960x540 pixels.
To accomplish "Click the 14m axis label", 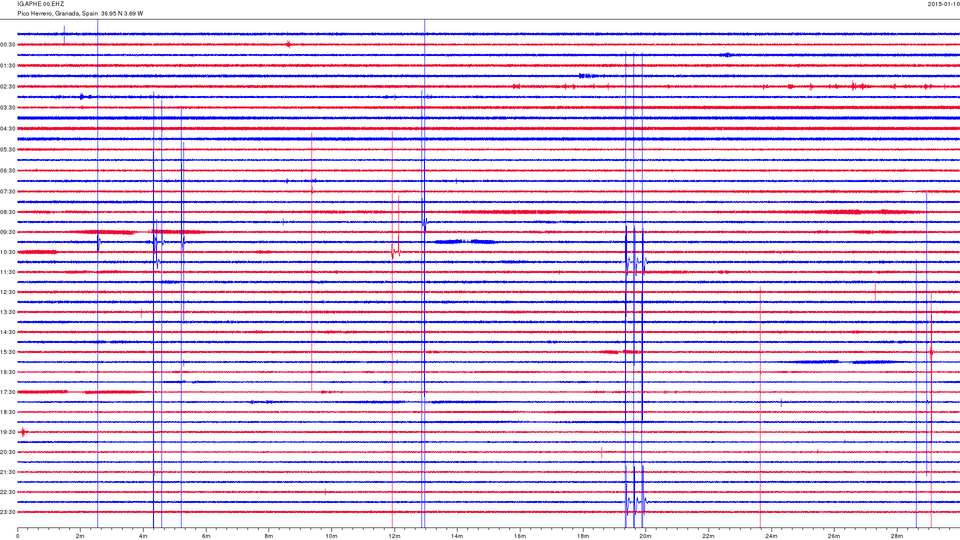I will 457,536.
